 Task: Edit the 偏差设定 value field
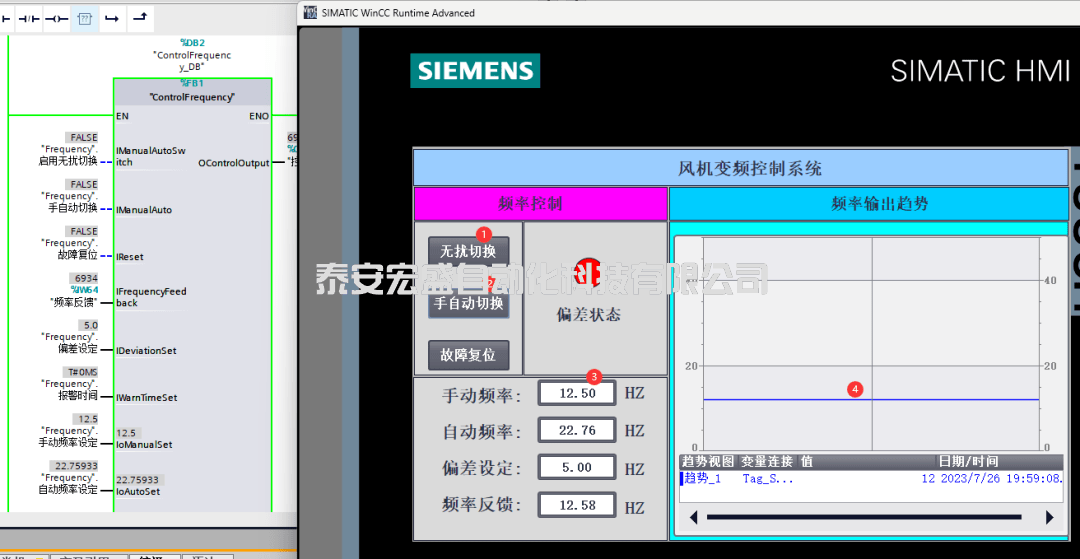[577, 468]
